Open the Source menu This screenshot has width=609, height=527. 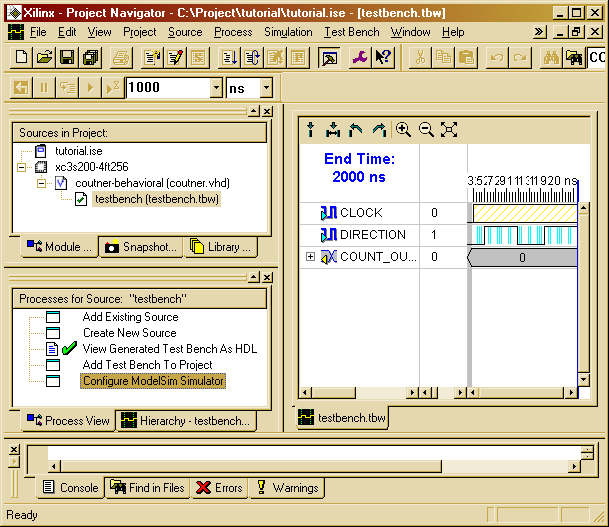[185, 32]
